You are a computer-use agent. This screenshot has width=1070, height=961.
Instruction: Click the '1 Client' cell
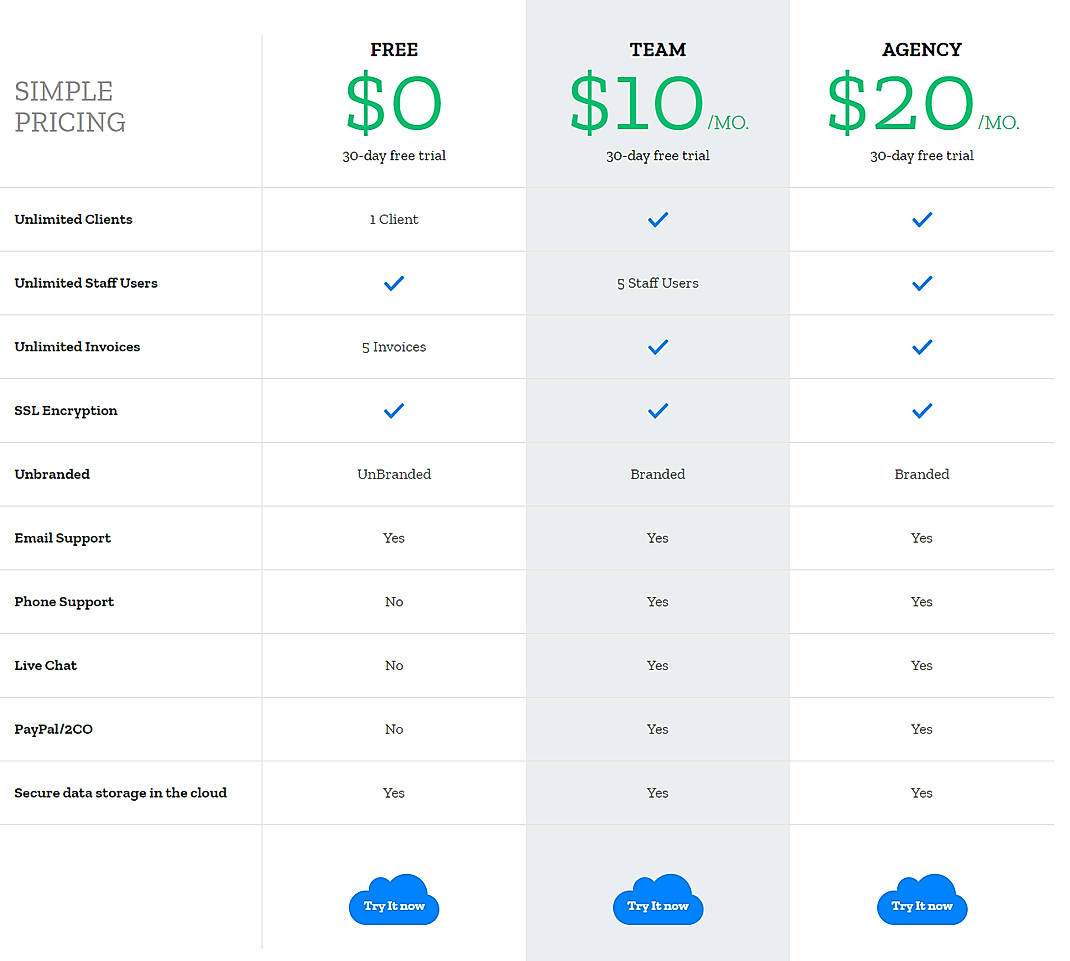394,219
